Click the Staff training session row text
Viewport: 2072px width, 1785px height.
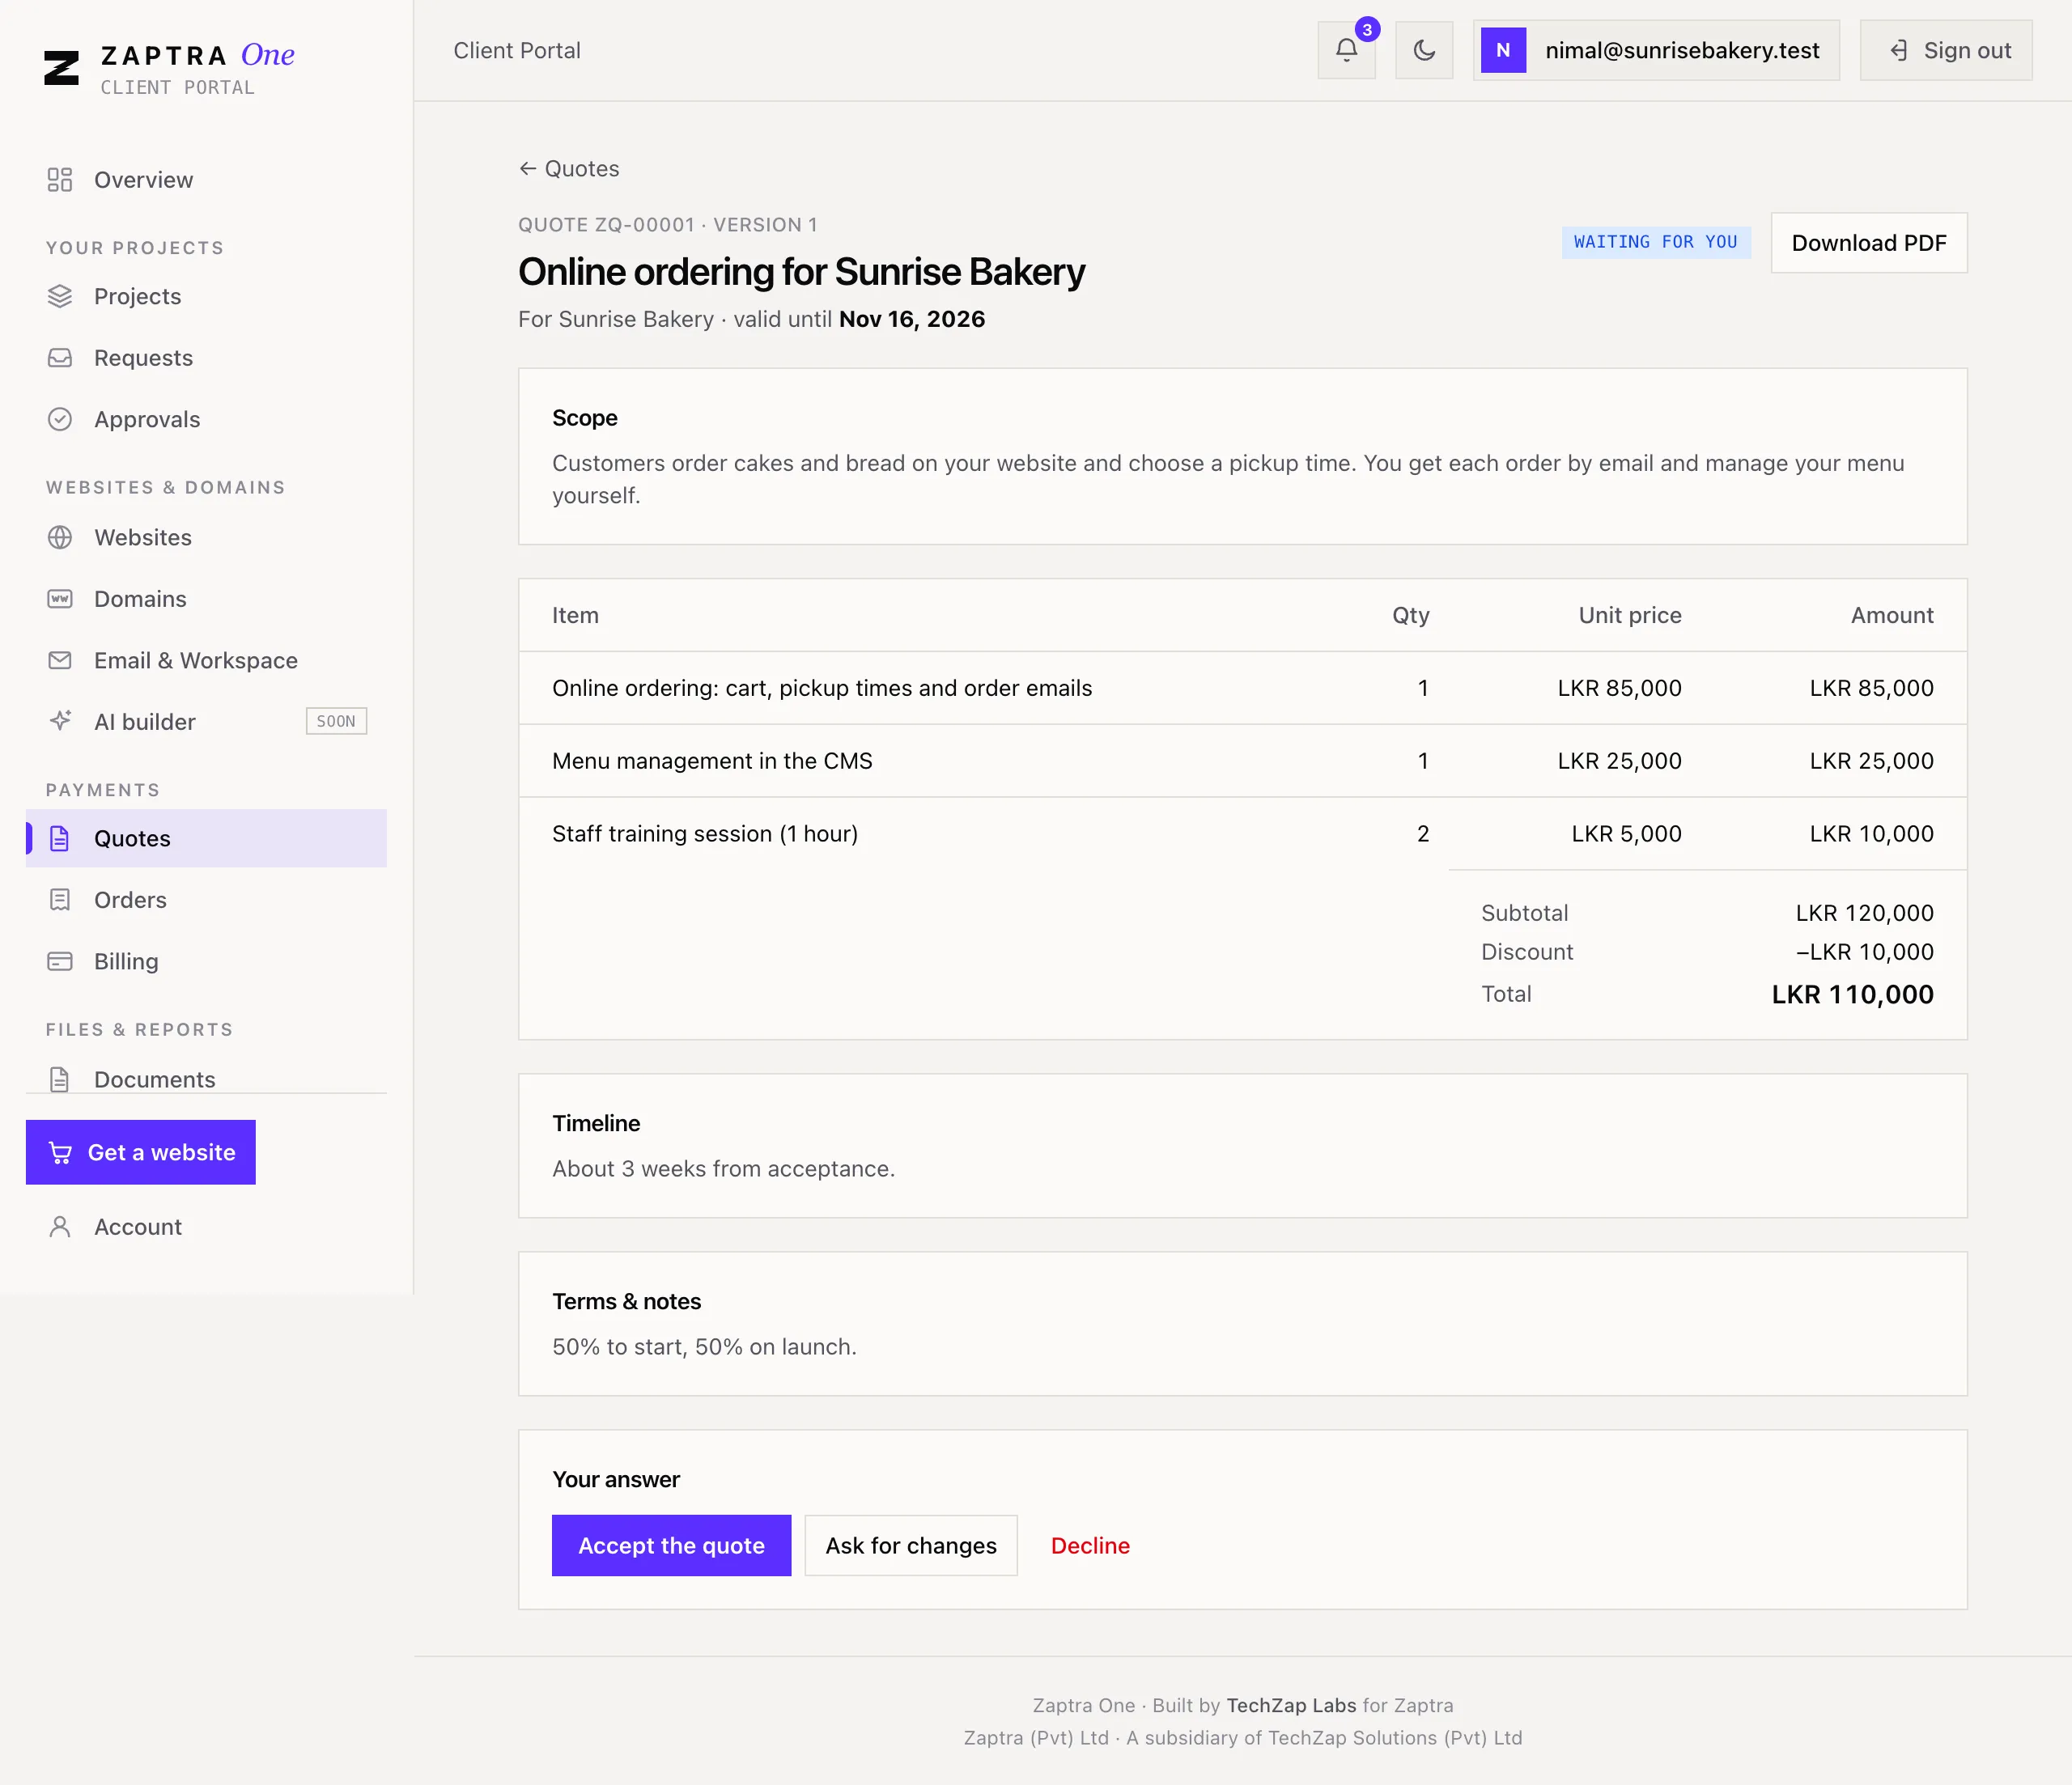[705, 833]
